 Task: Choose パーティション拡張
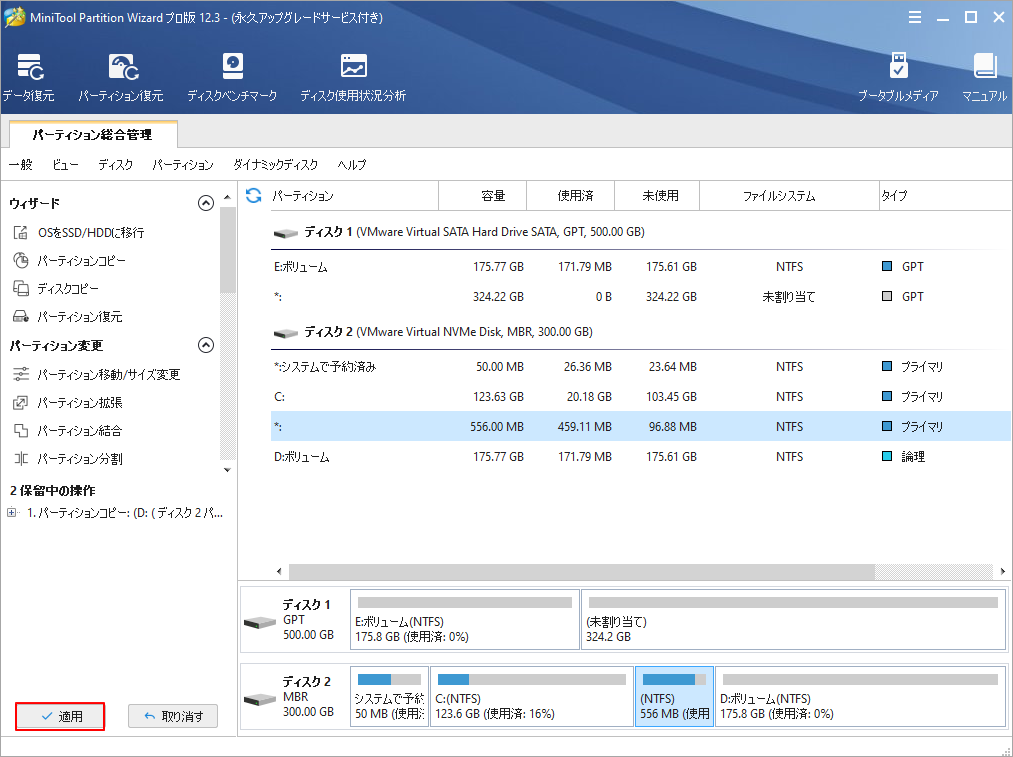pyautogui.click(x=67, y=402)
